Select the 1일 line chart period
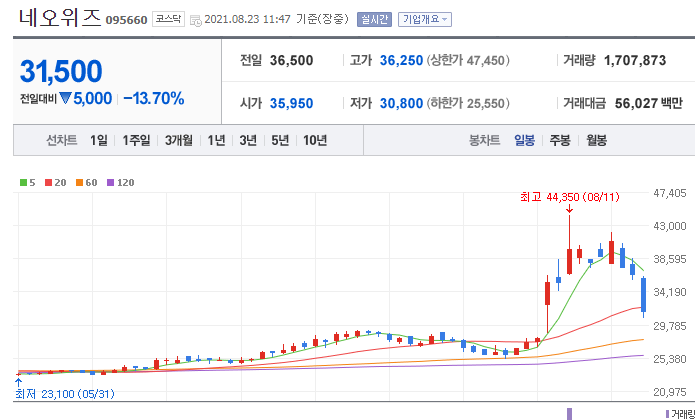Image resolution: width=695 pixels, height=420 pixels. (98, 140)
